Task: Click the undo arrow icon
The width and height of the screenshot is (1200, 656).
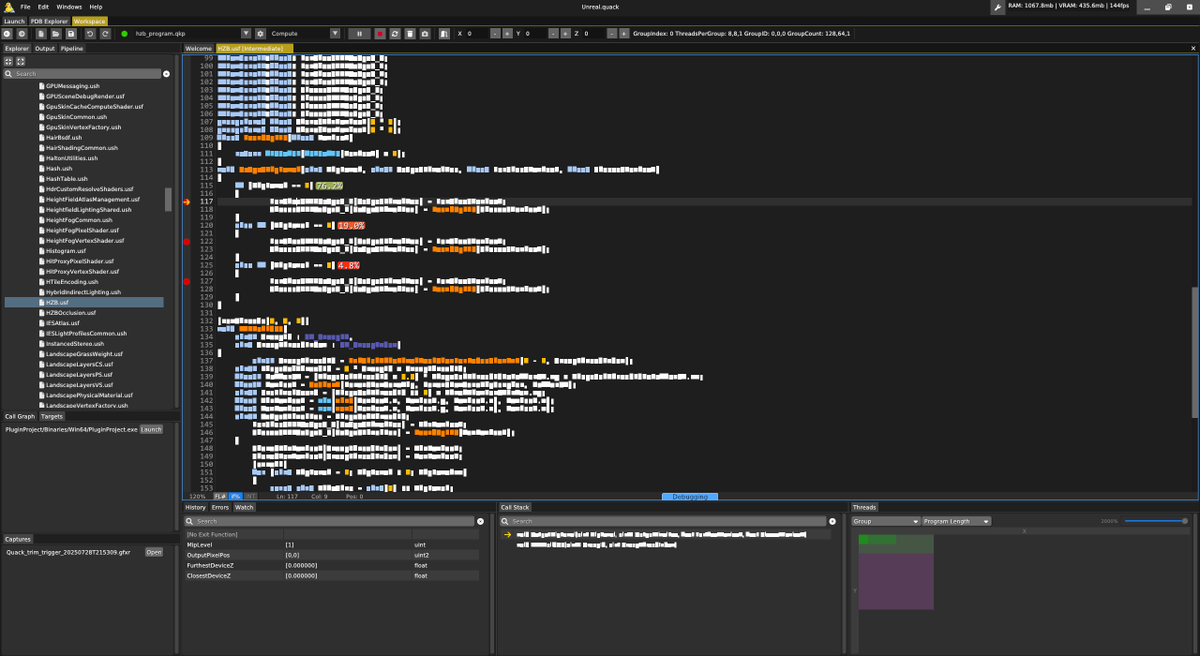Action: (90, 33)
